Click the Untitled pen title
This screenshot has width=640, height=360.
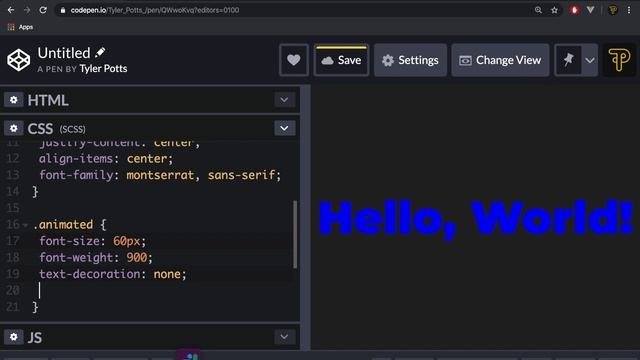click(64, 53)
